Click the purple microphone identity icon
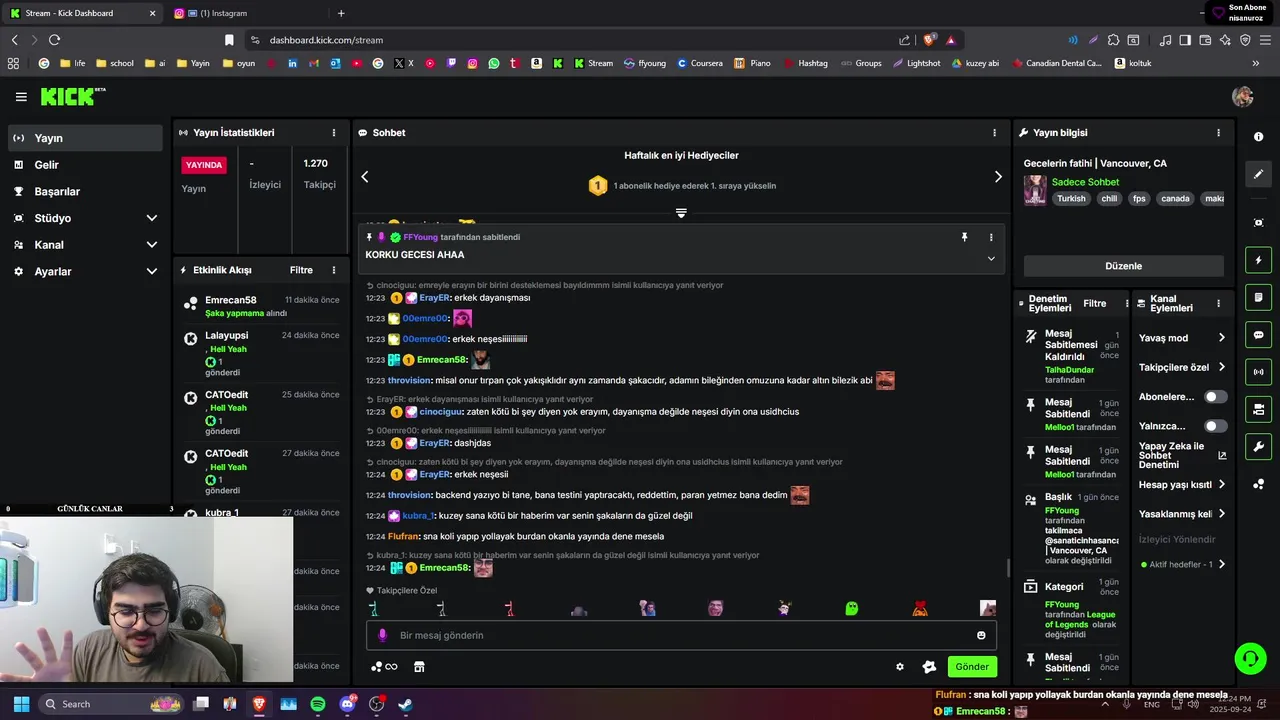 [382, 635]
